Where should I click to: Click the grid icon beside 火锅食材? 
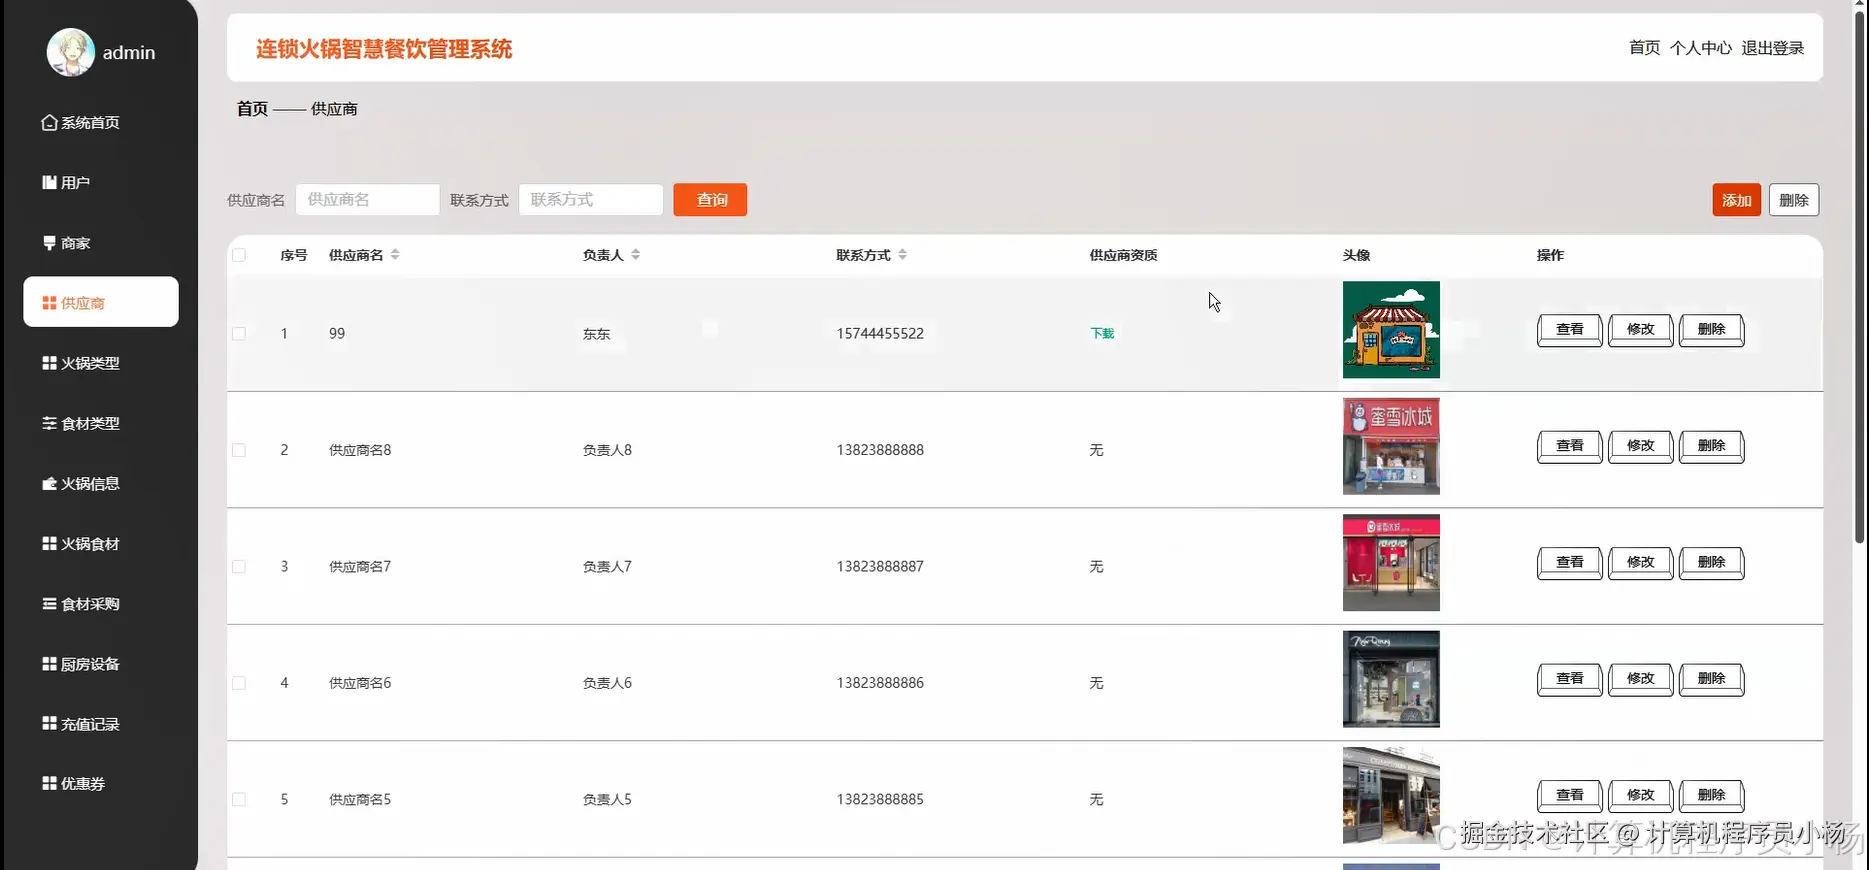(x=49, y=543)
